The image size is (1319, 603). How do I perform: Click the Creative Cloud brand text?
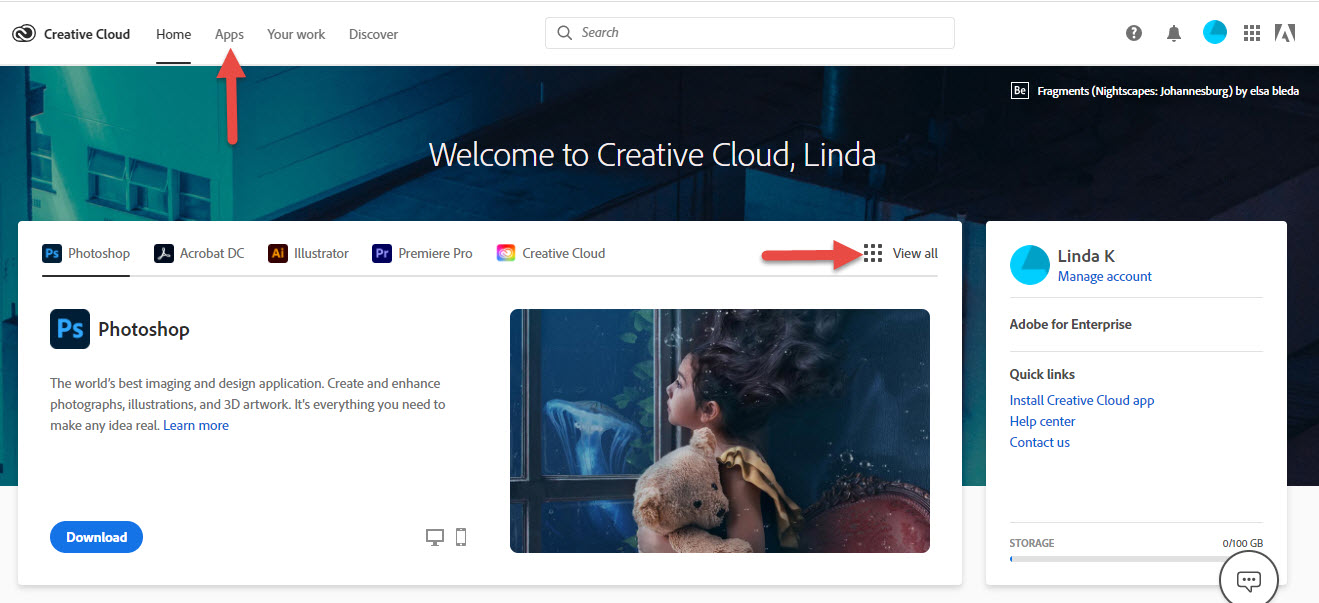pos(87,34)
